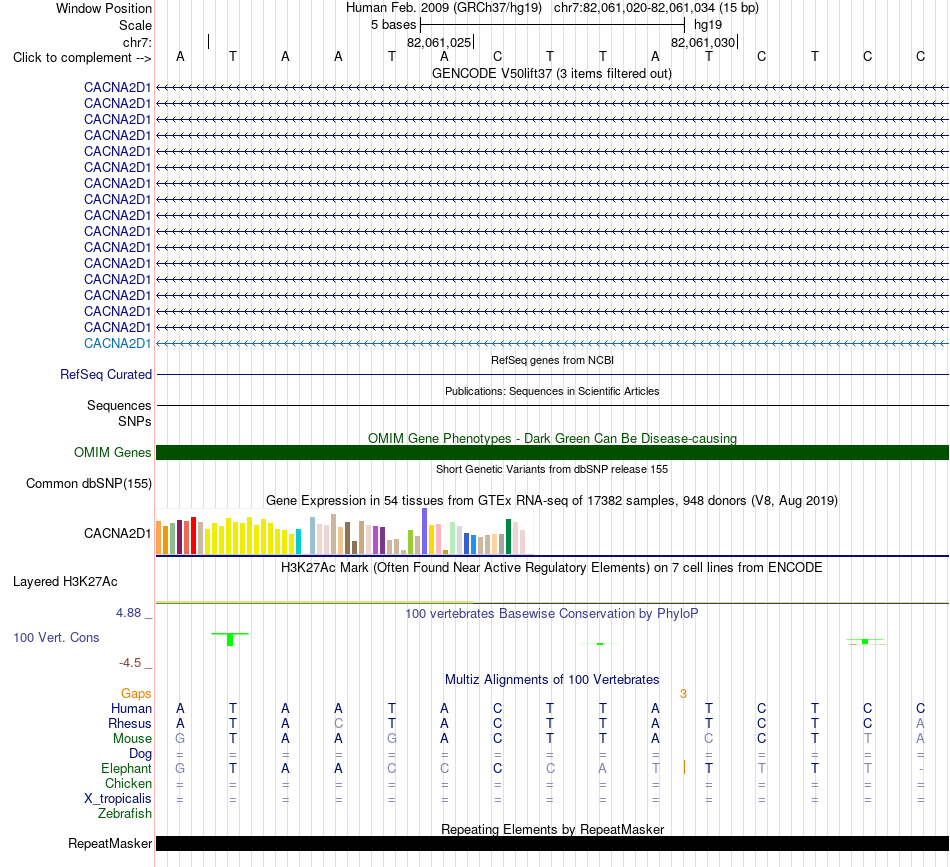Viewport: 950px width, 867px height.
Task: Click the tall blue-violet bar in the GTEx chart
Action: pyautogui.click(x=425, y=531)
